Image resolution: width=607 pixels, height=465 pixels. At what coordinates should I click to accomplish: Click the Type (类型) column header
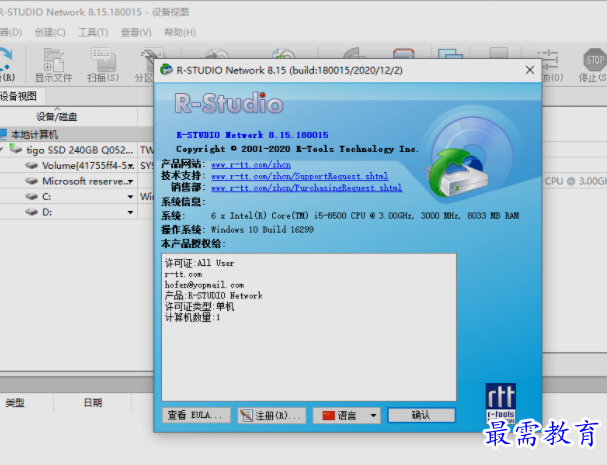click(x=15, y=403)
